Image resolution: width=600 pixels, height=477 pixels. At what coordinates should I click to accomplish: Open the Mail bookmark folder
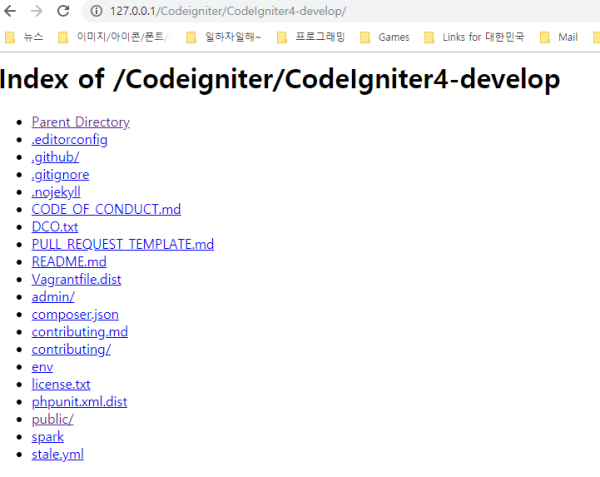click(559, 38)
